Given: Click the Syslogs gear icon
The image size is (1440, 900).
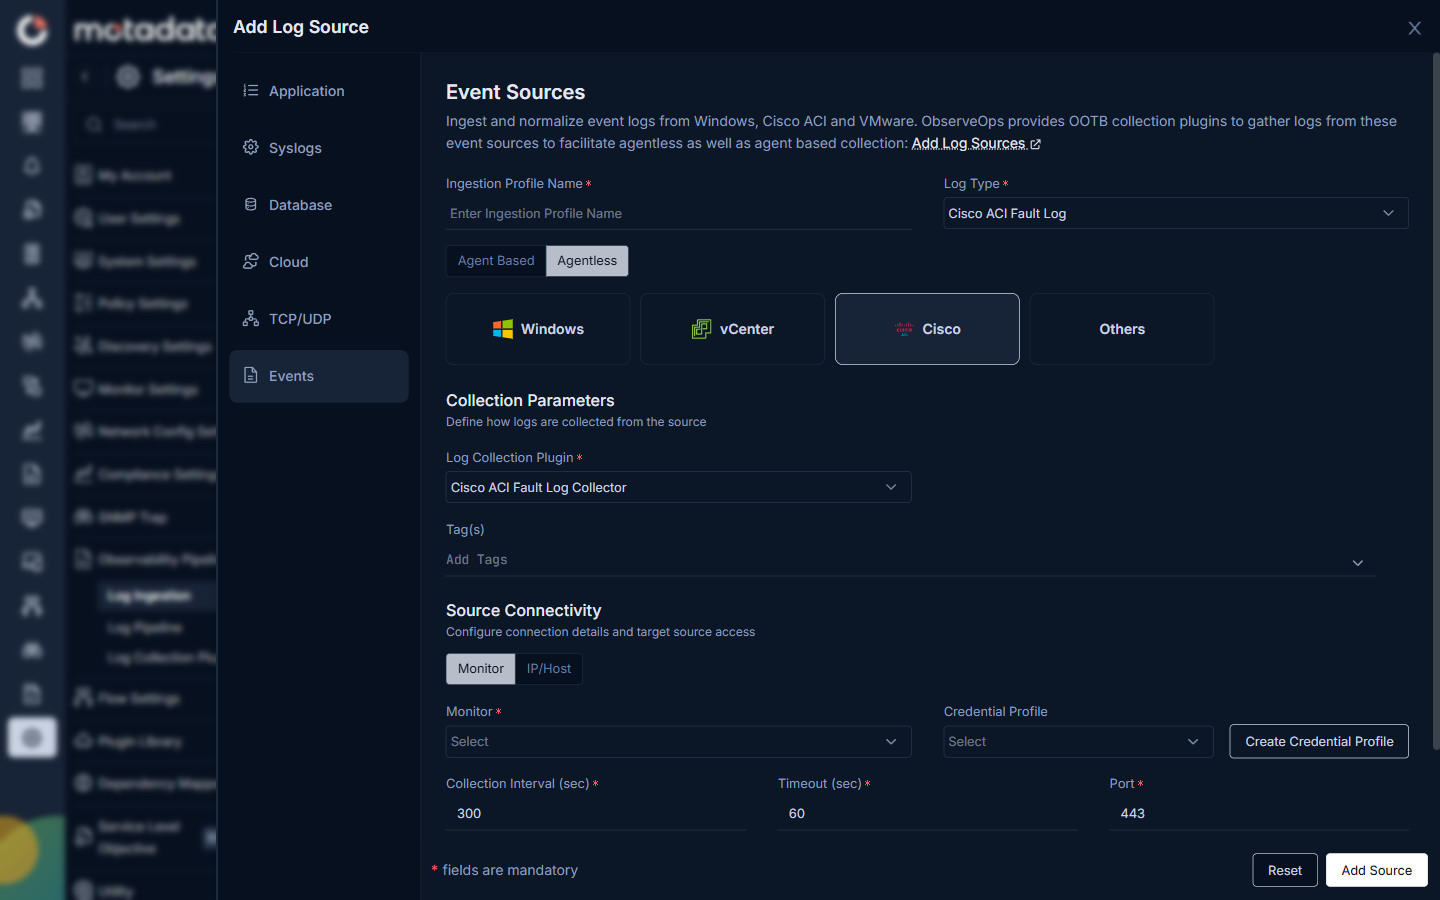Looking at the screenshot, I should [x=251, y=148].
